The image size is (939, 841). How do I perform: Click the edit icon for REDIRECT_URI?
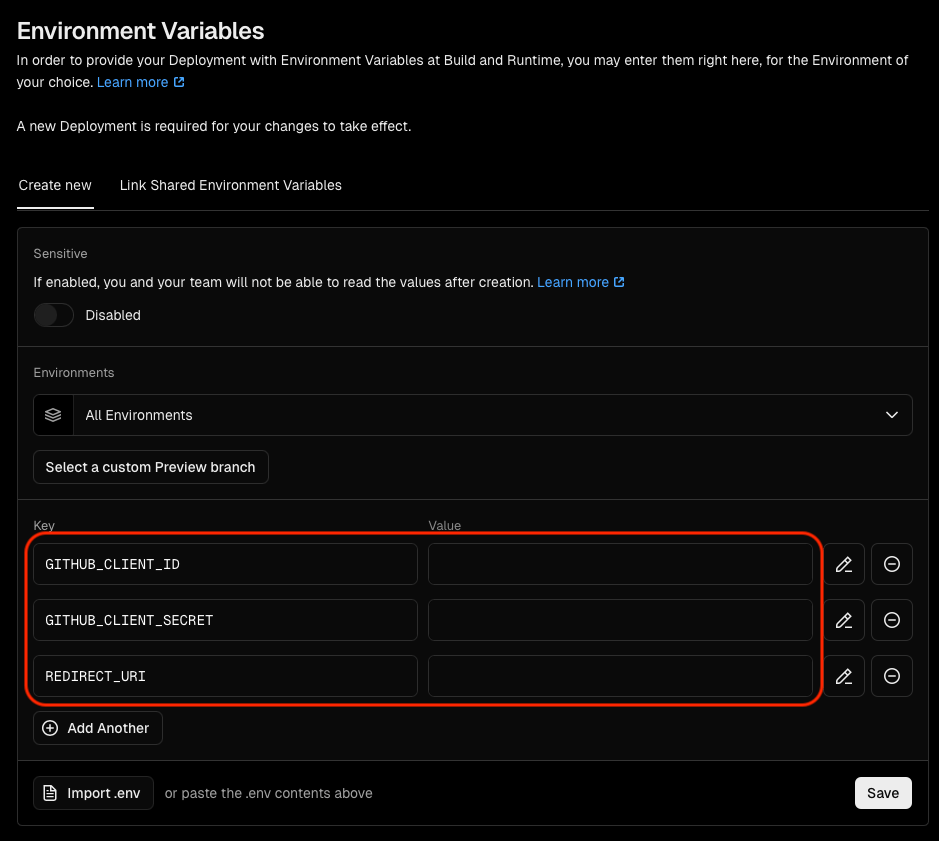coord(843,676)
